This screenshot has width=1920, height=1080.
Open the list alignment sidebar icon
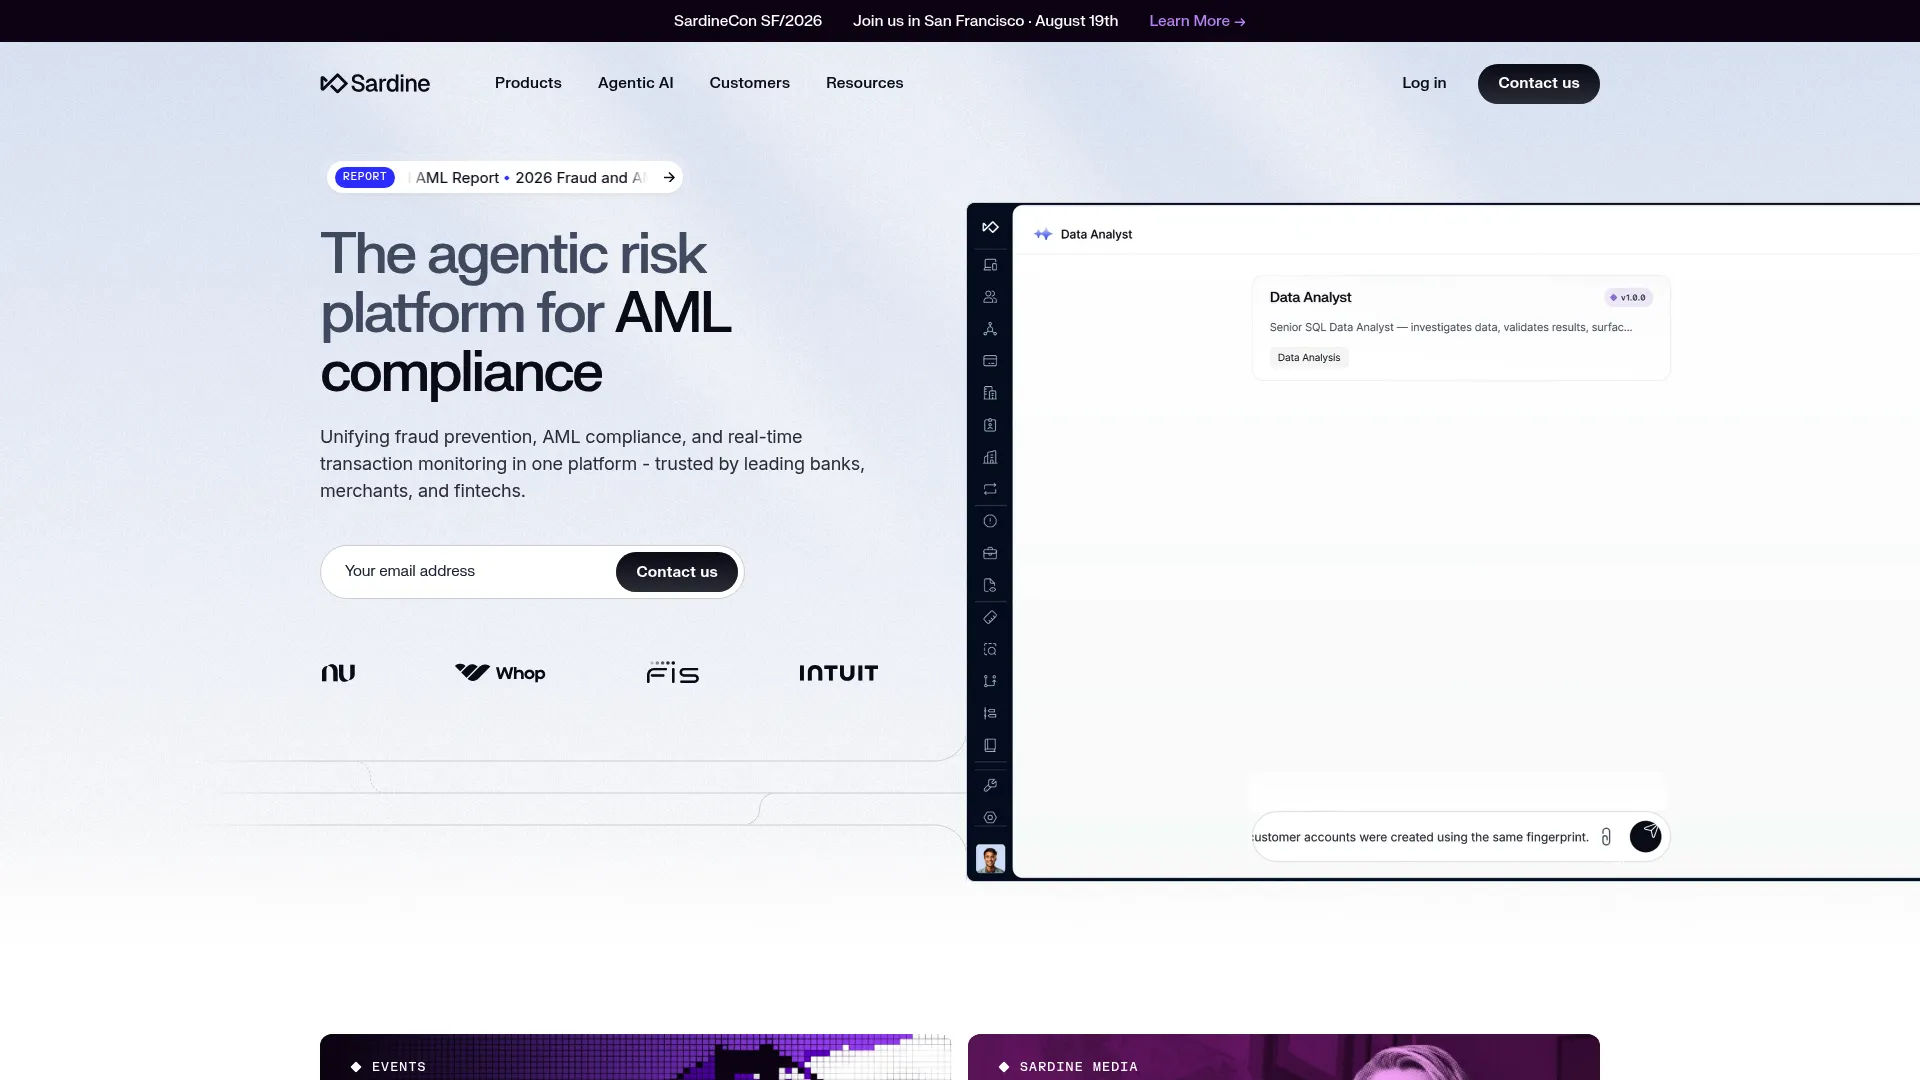[x=990, y=713]
